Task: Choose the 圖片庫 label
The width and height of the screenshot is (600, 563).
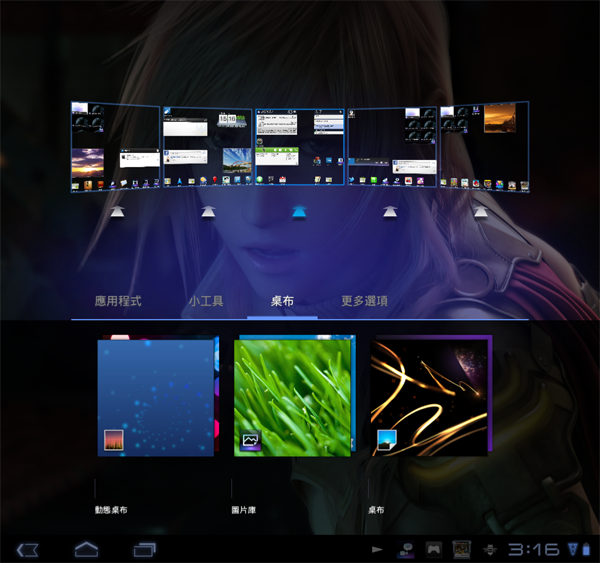Action: (x=244, y=510)
